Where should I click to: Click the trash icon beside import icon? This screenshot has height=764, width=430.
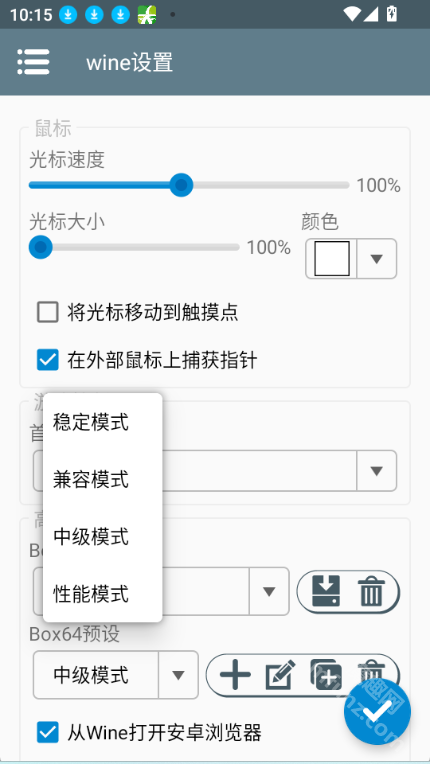(372, 591)
